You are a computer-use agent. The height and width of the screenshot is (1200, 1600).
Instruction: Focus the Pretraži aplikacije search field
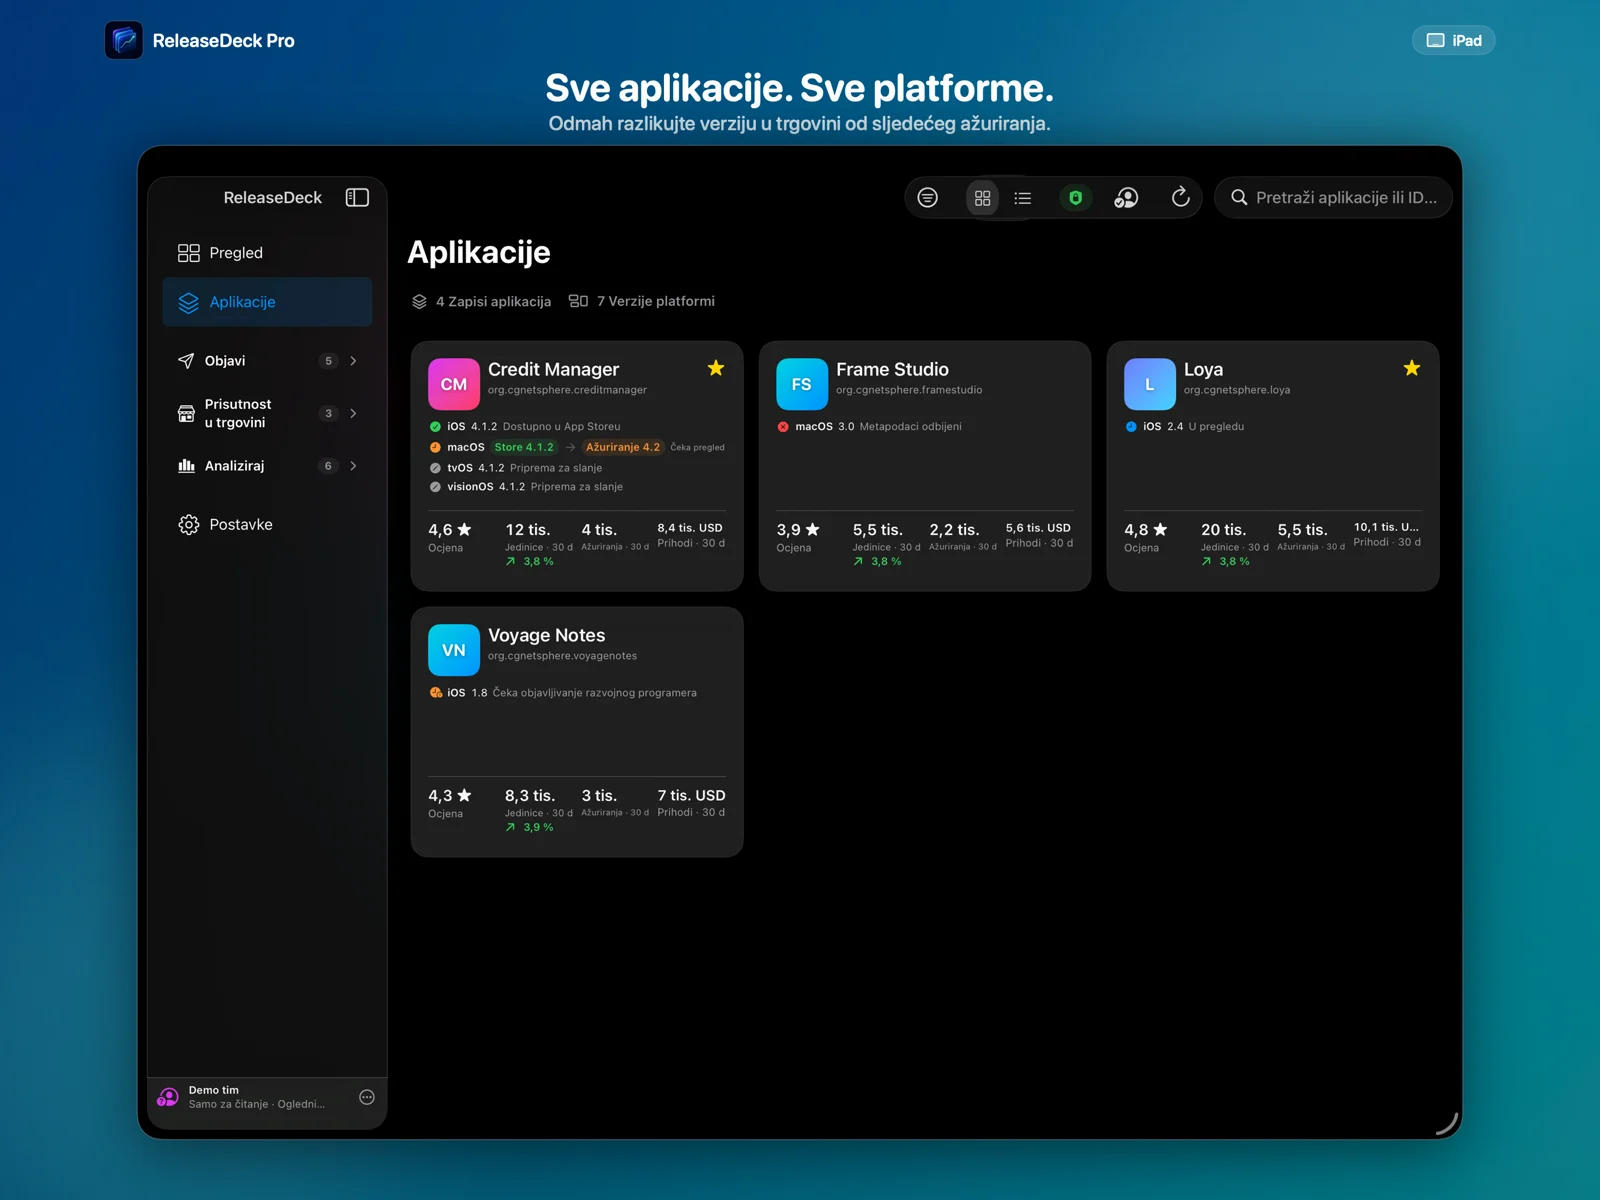[1333, 198]
